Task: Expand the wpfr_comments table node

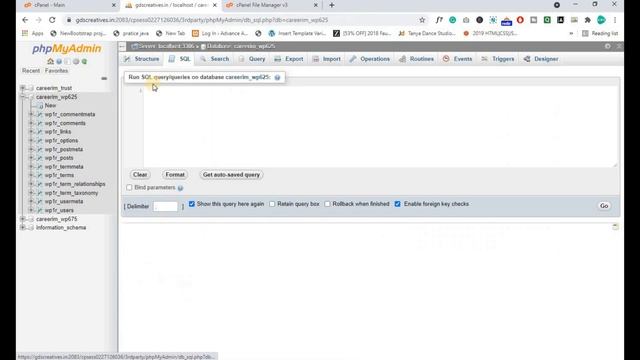Action: pos(31,123)
